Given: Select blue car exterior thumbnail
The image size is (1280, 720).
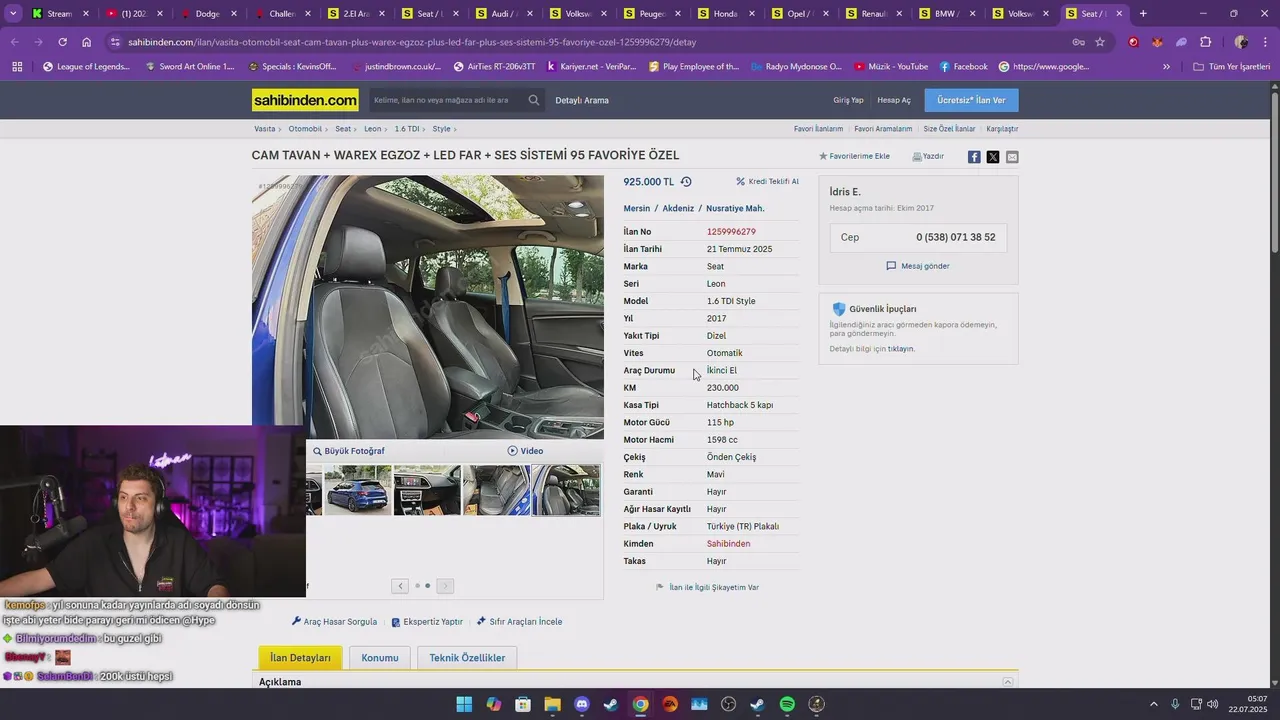Looking at the screenshot, I should [x=358, y=490].
